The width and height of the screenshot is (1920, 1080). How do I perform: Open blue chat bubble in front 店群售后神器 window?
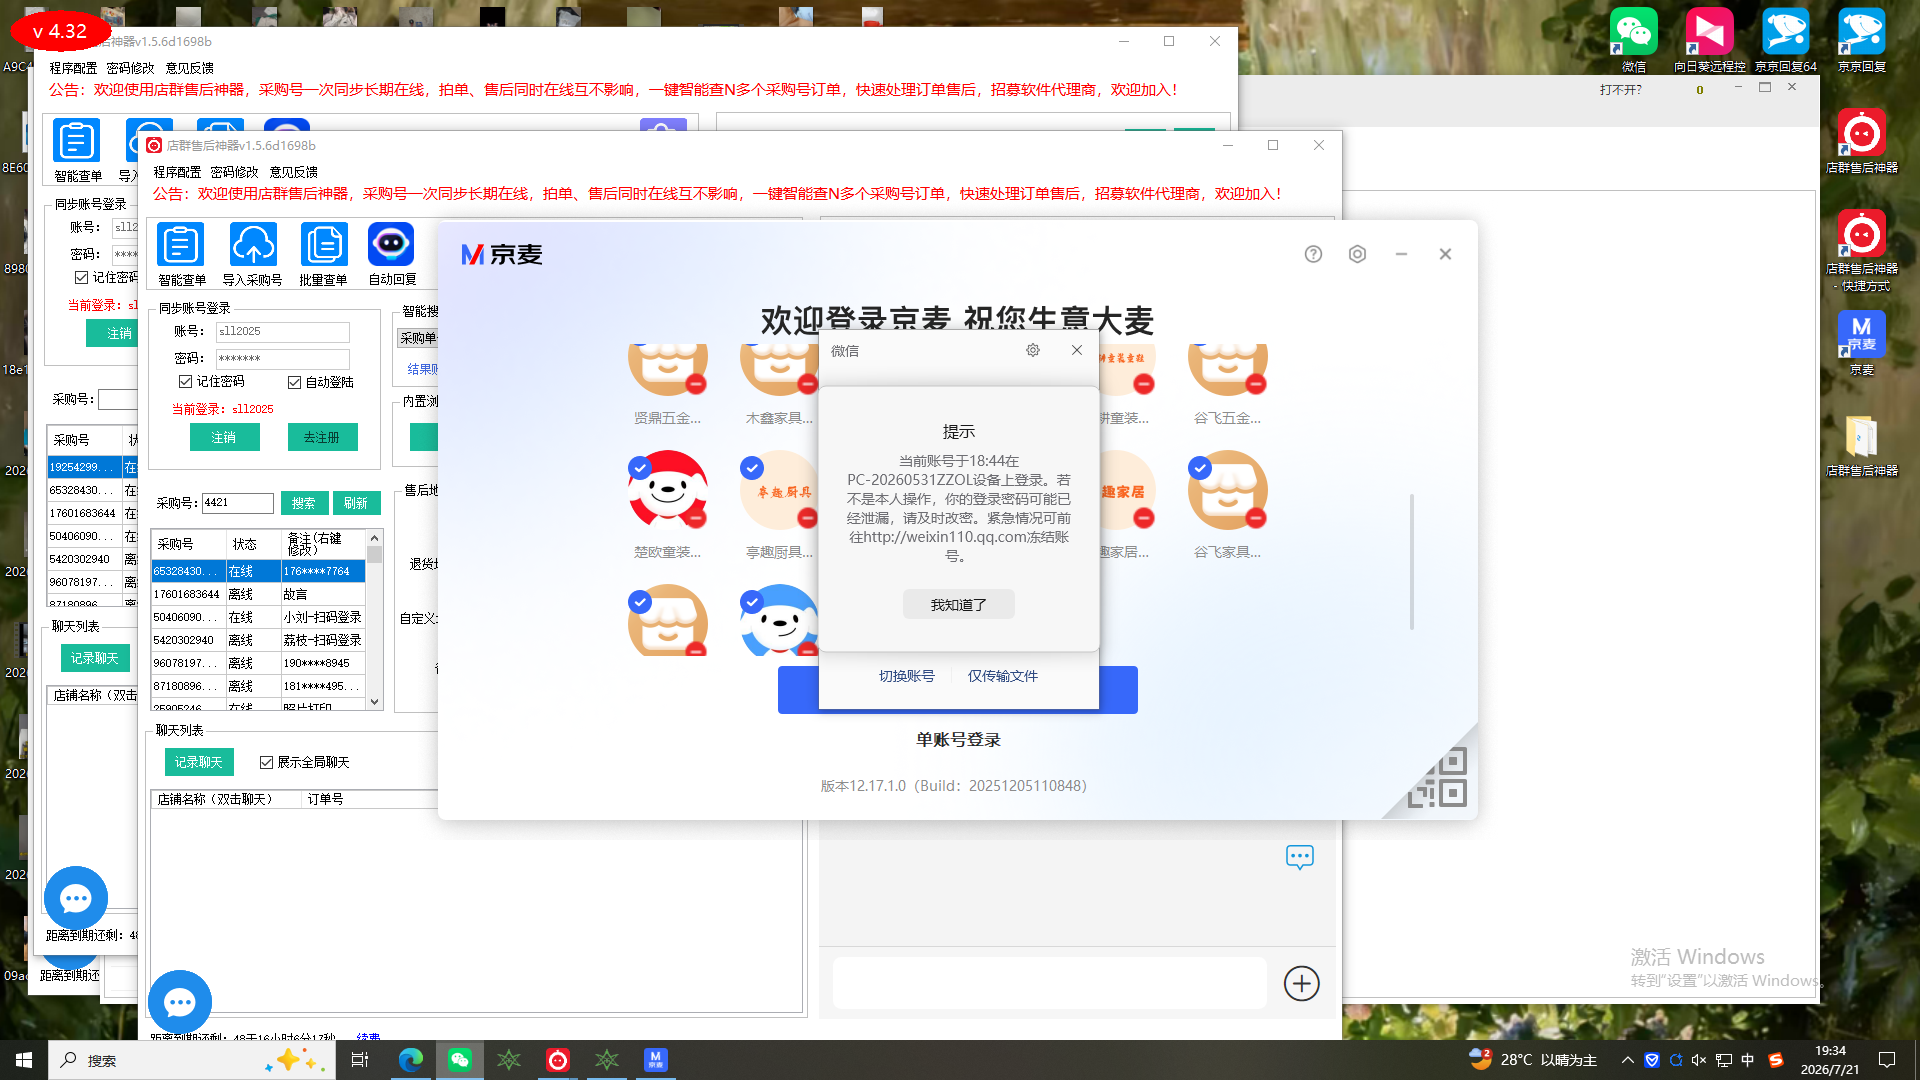[180, 1002]
